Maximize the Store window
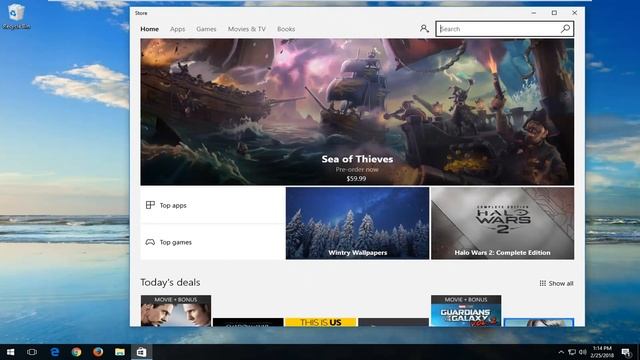 554,13
